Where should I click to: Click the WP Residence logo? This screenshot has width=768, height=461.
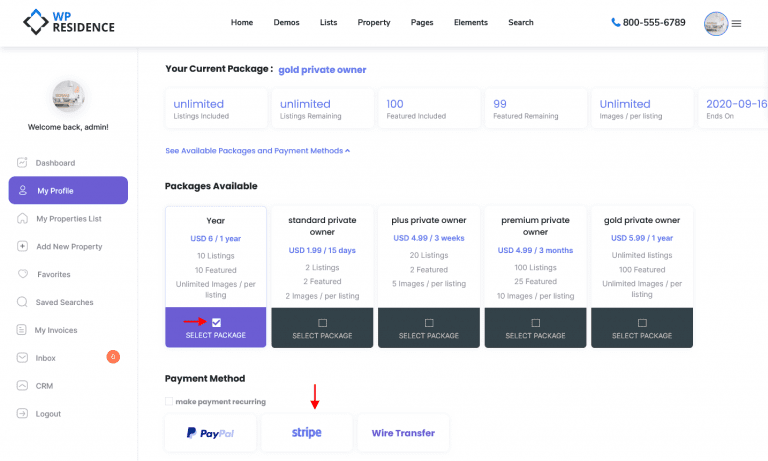tap(69, 23)
